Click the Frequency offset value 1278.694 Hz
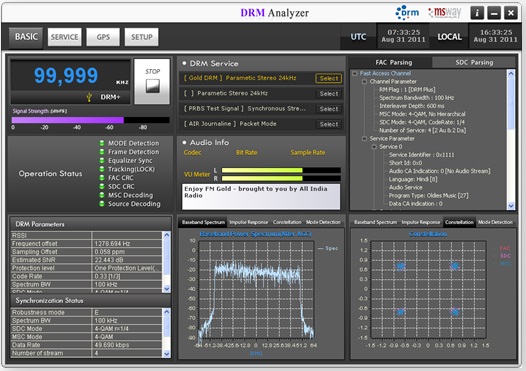 [127, 244]
